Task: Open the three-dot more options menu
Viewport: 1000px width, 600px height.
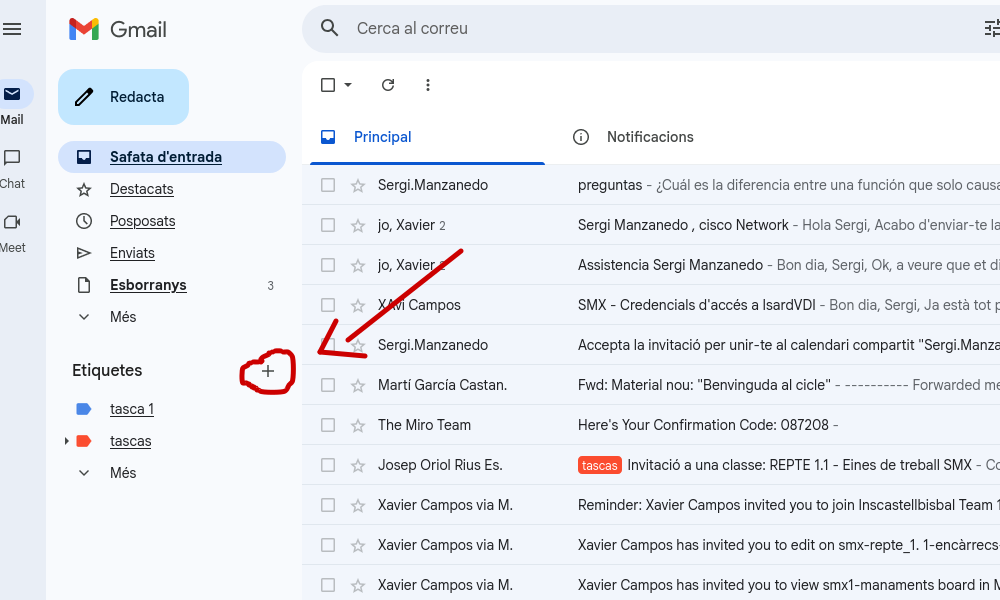Action: coord(428,85)
